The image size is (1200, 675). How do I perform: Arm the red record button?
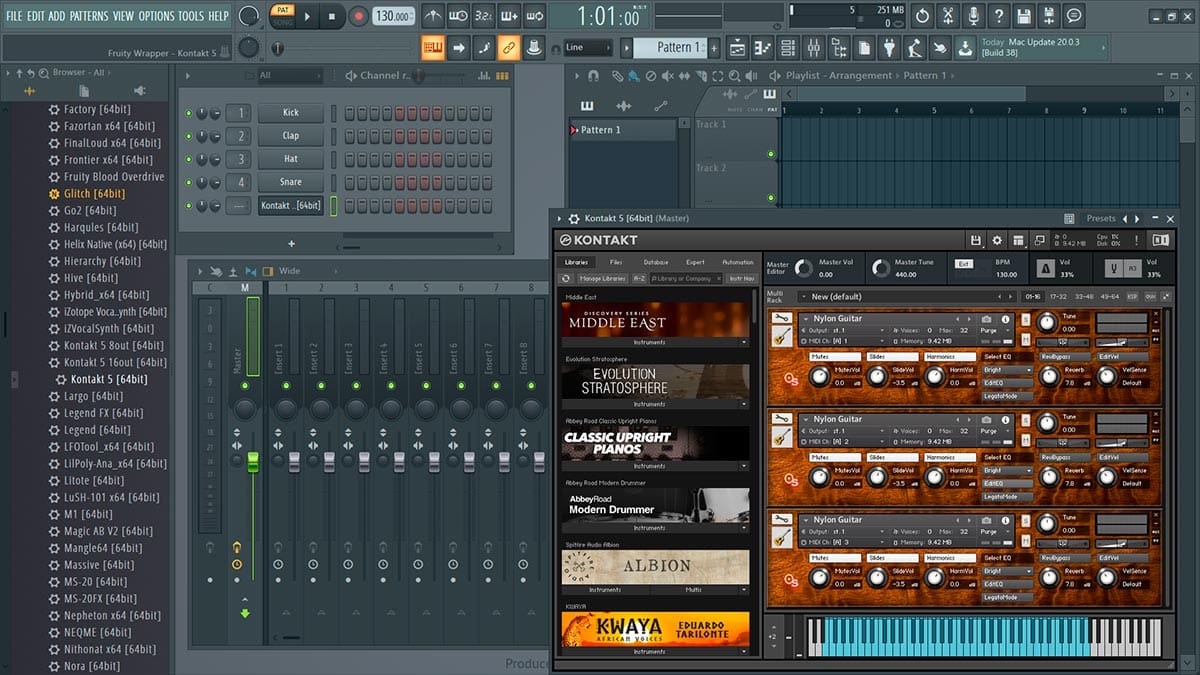click(x=358, y=16)
